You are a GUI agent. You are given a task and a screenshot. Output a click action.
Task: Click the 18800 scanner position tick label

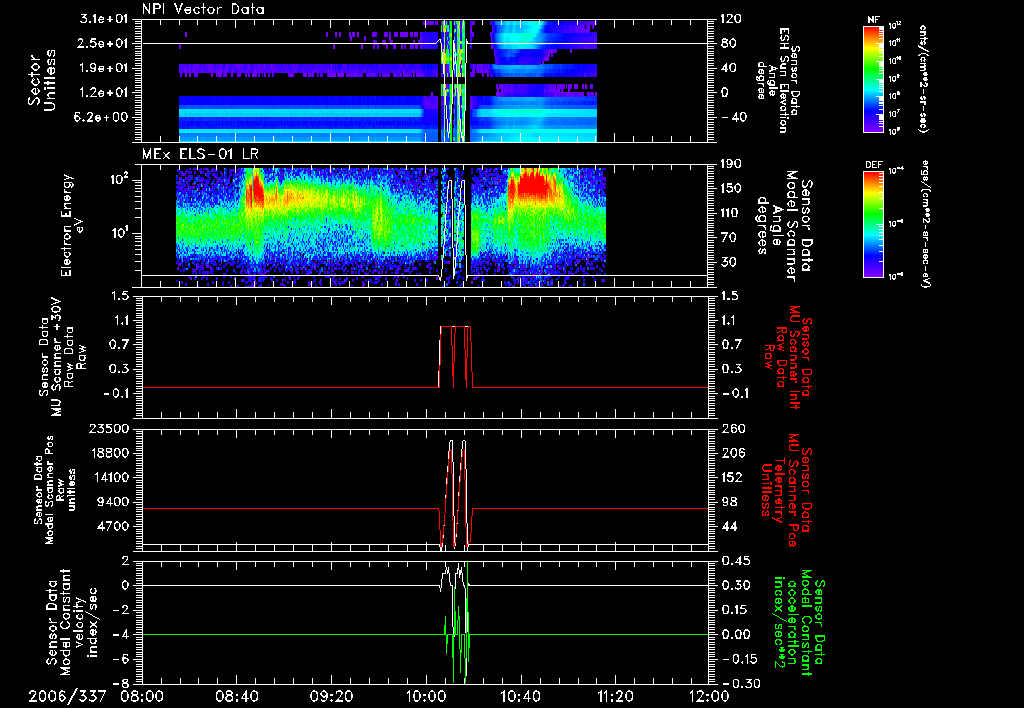click(x=108, y=453)
